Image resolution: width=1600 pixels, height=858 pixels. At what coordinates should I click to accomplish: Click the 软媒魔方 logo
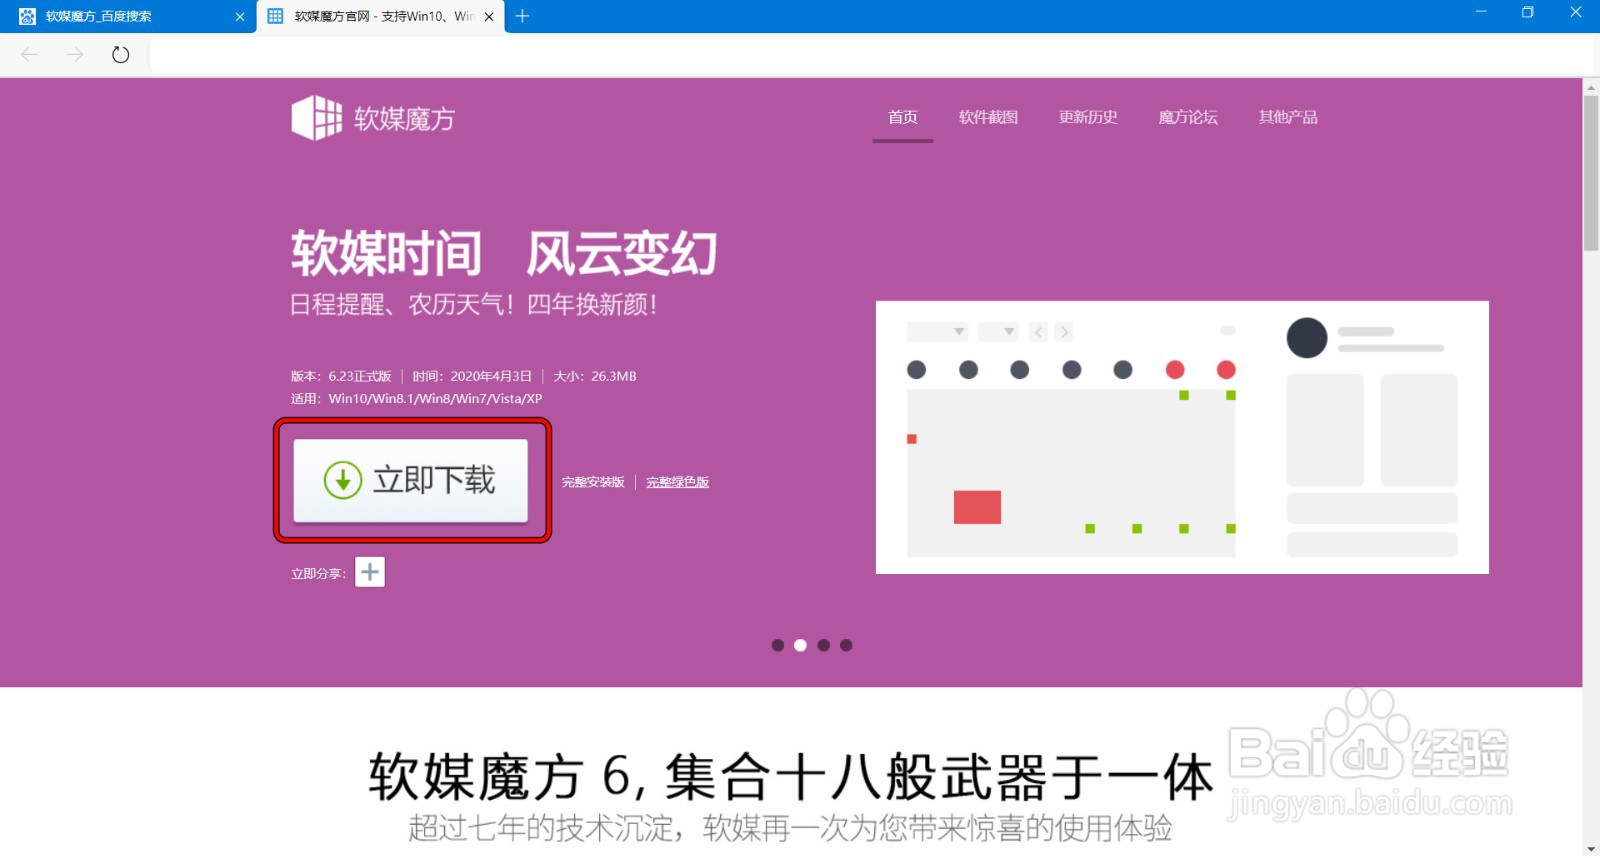373,118
